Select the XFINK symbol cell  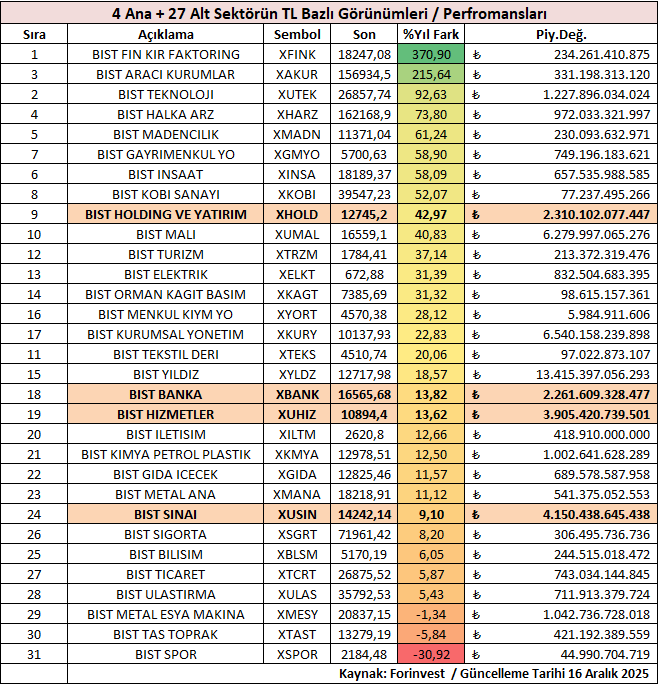click(x=297, y=54)
